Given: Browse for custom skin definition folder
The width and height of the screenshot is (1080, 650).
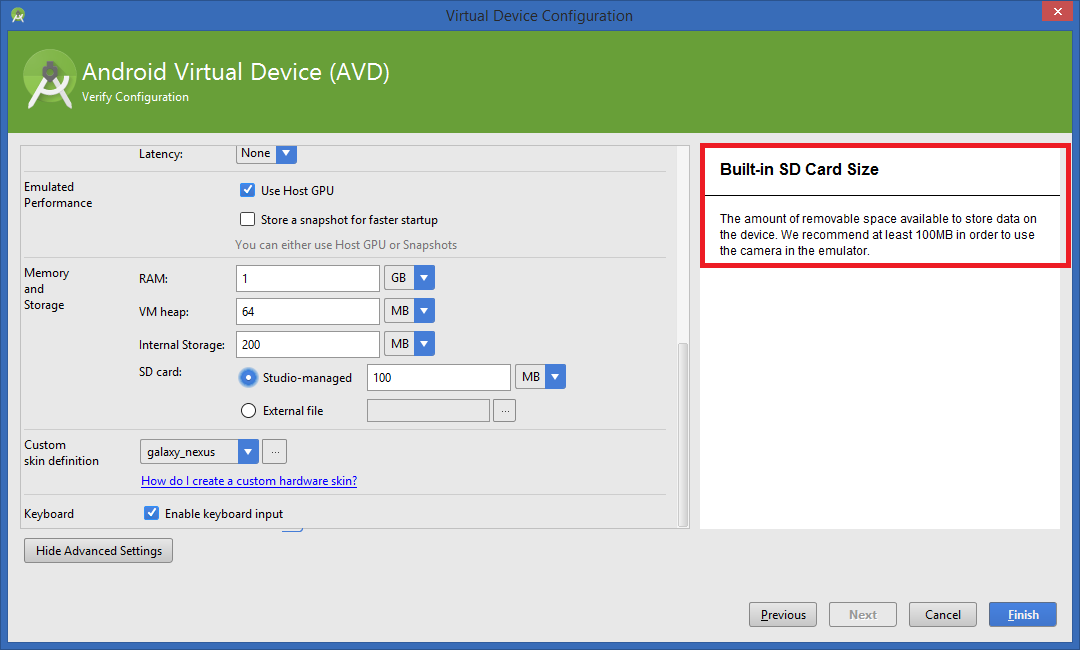Looking at the screenshot, I should tap(275, 452).
